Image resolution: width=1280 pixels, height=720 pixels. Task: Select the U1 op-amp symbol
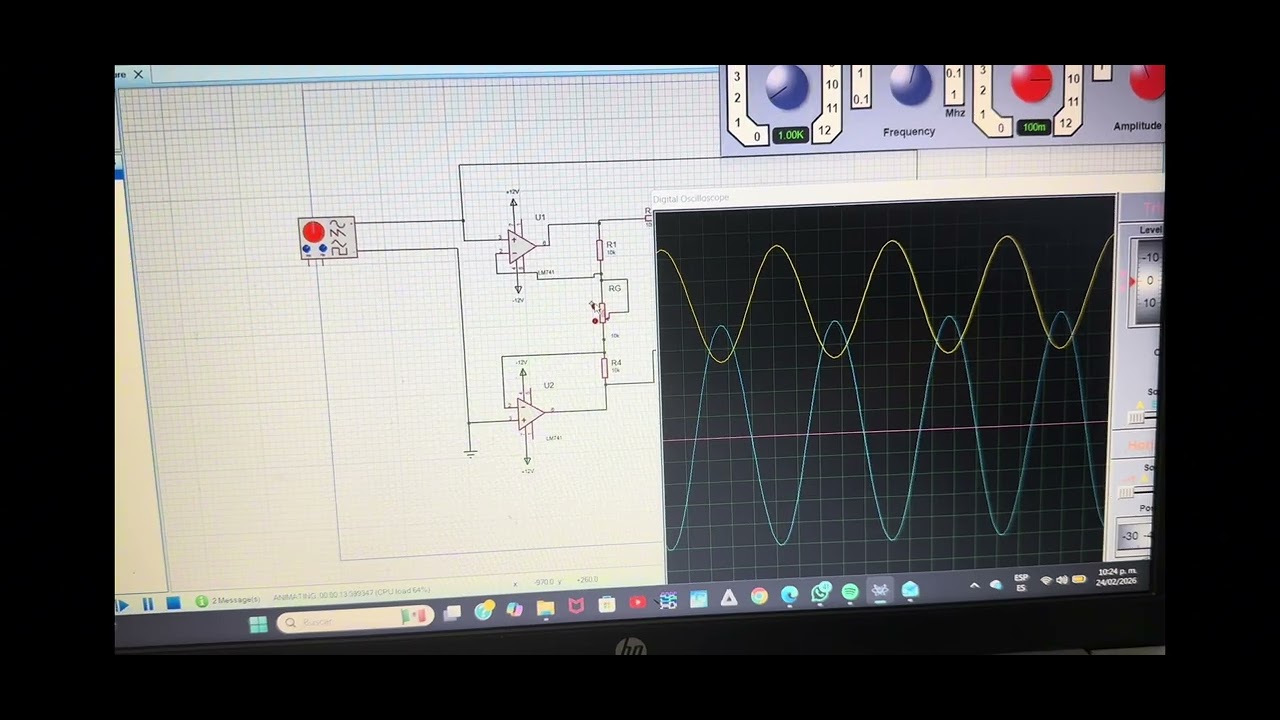pos(522,246)
